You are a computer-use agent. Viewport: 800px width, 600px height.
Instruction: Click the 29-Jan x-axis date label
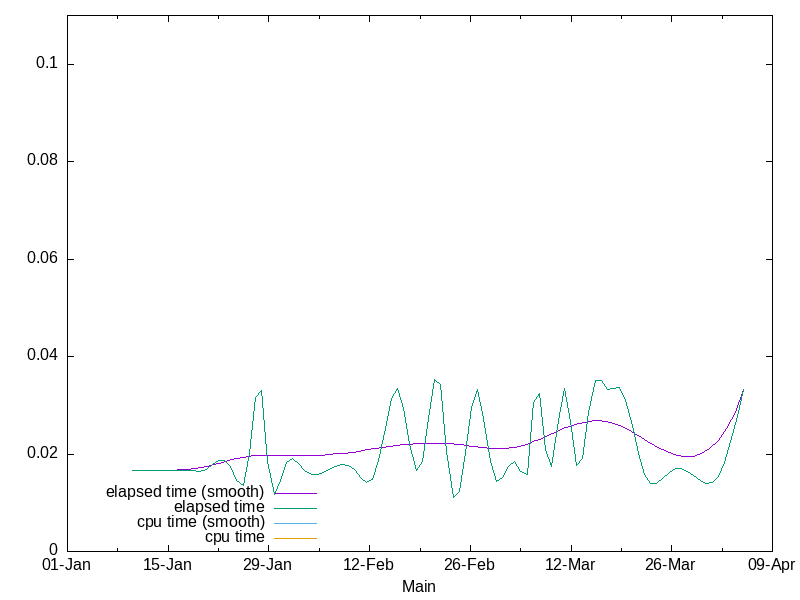click(267, 566)
